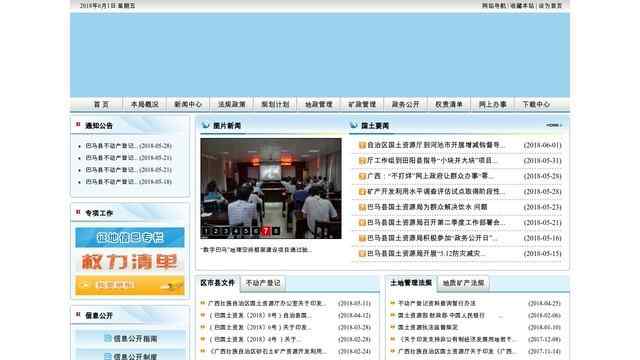Viewport: 640px width, 360px height.
Task: Open the 巴马县国土资源局为群众解决饮水问题 headline
Action: 427,207
